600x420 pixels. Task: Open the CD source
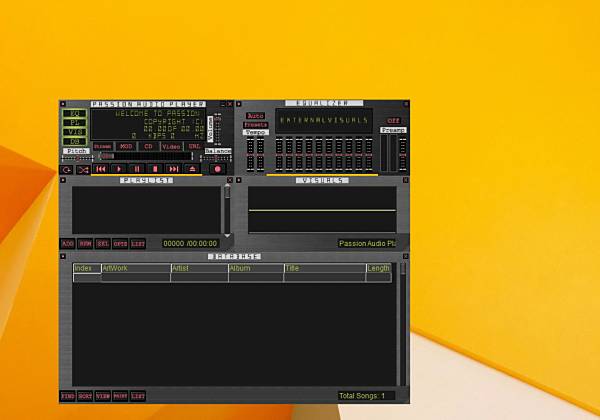(x=148, y=147)
